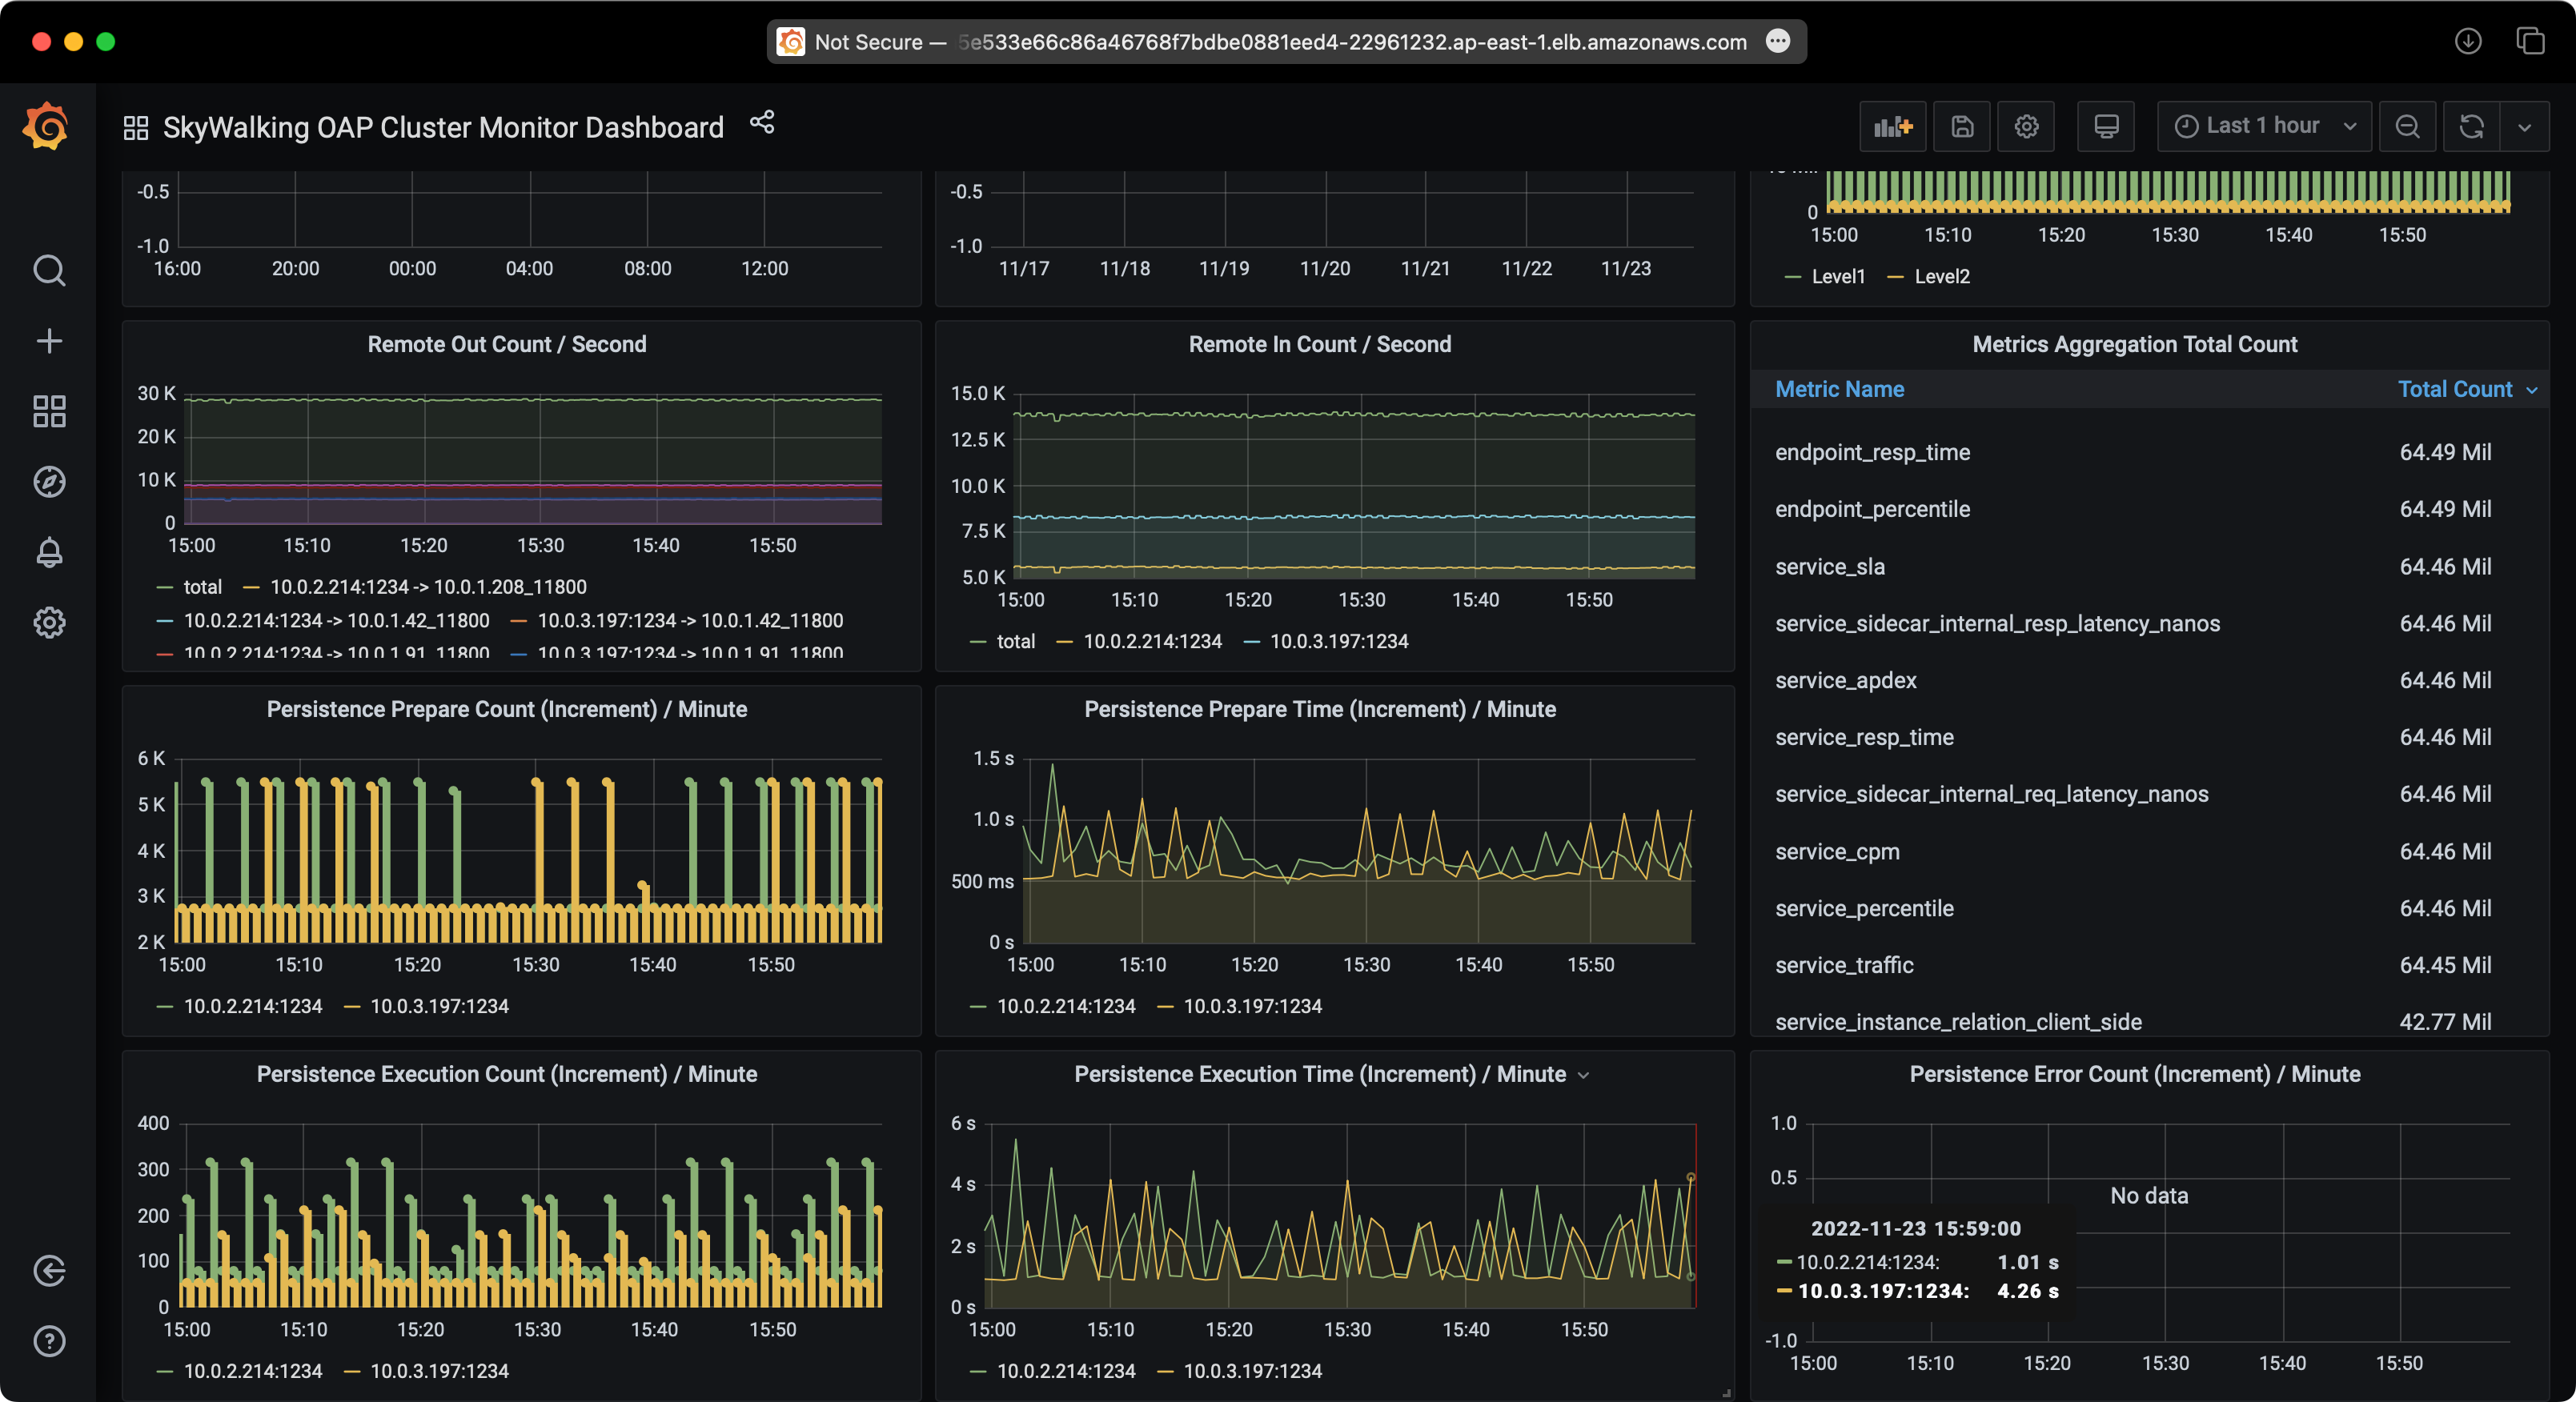Click the SkyWalking flame logo icon
The height and width of the screenshot is (1402, 2576).
(x=46, y=128)
